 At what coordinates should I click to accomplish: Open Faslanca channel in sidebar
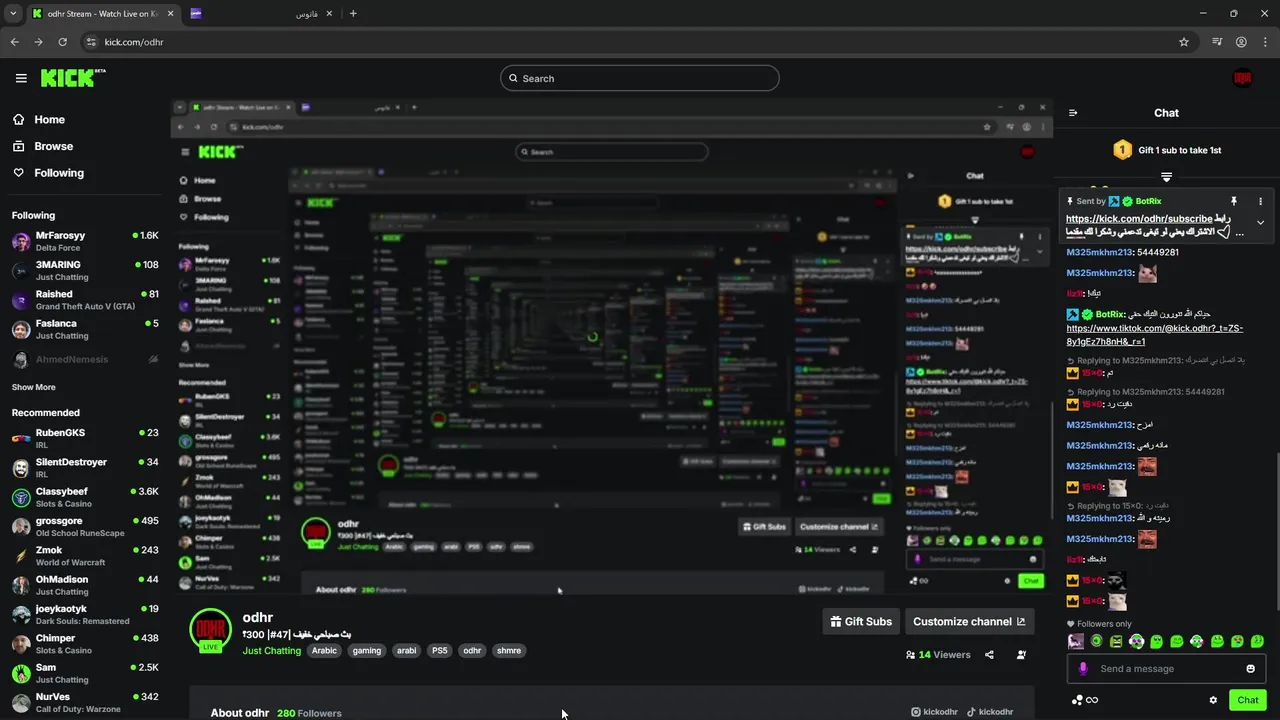[x=85, y=329]
